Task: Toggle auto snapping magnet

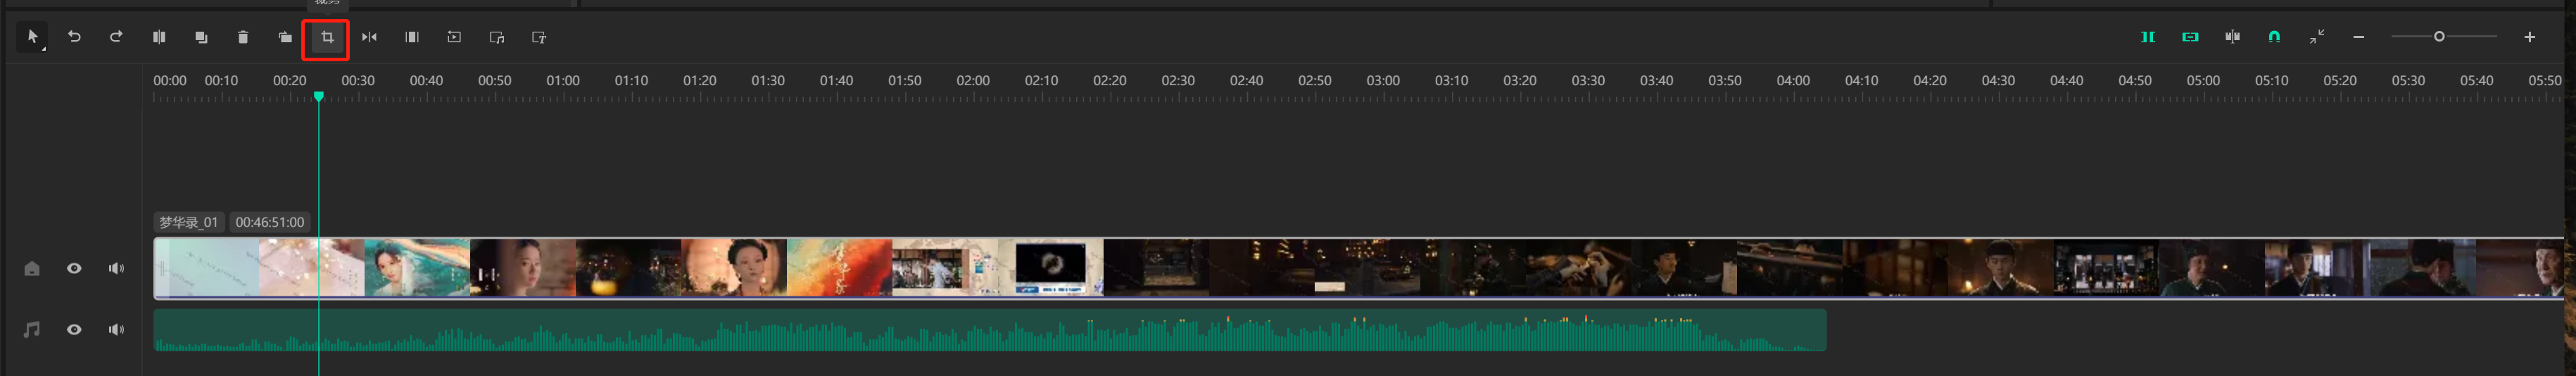Action: click(x=2274, y=37)
